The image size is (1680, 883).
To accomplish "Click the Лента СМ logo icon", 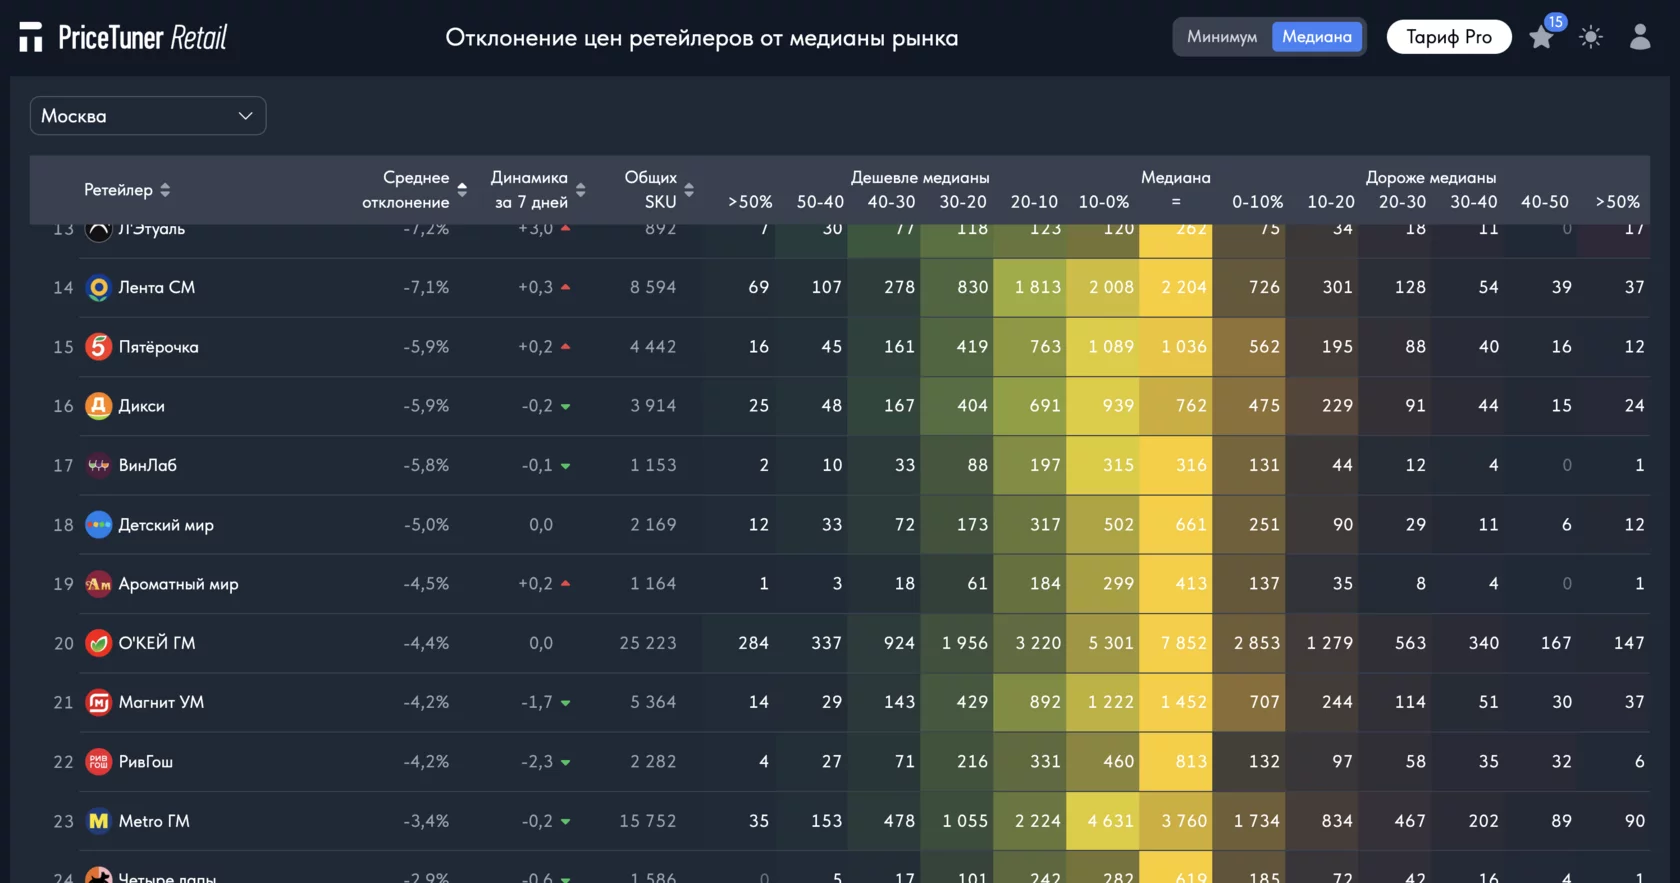I will [98, 288].
